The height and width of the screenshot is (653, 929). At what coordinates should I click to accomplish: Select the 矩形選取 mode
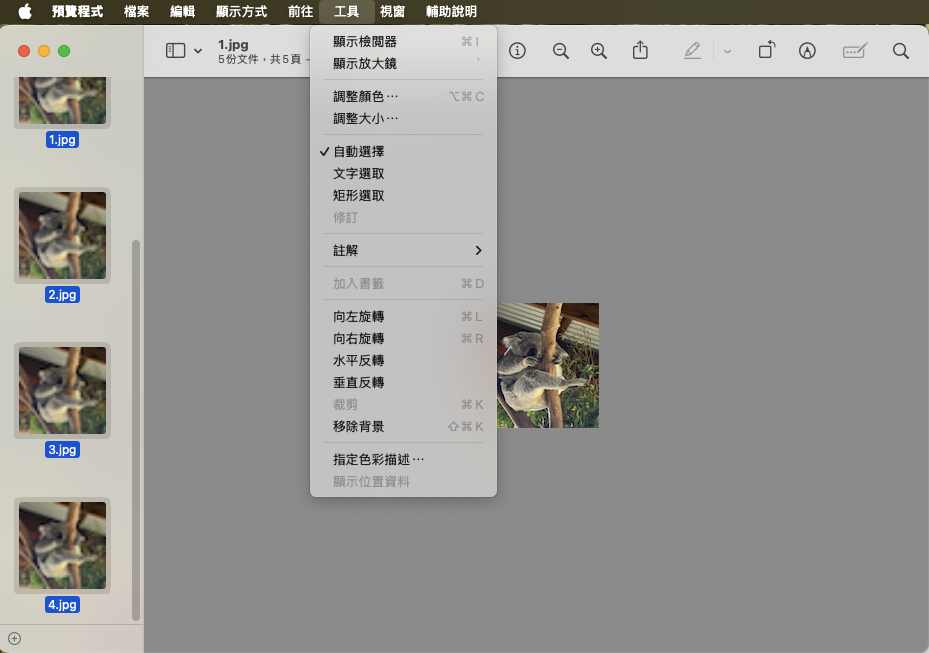[x=359, y=196]
